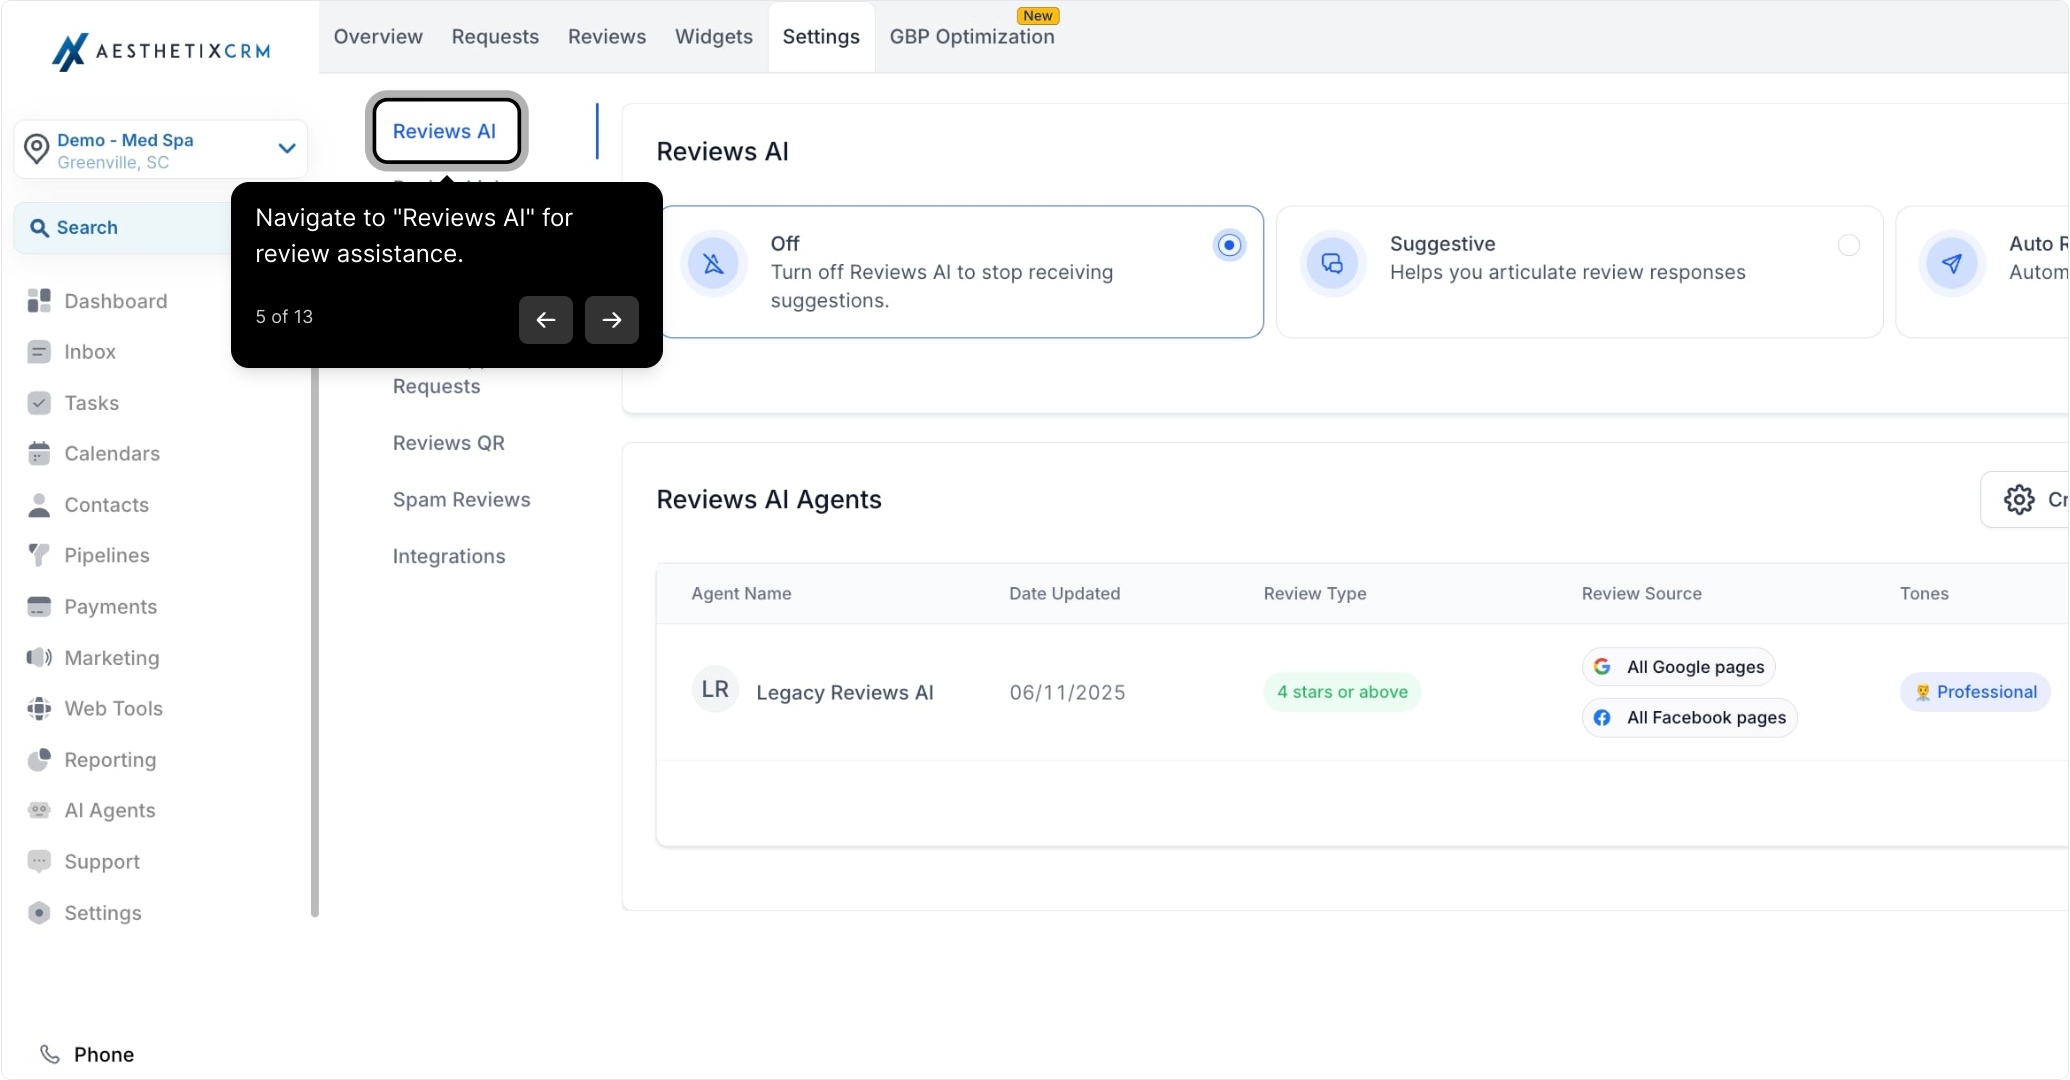Image resolution: width=2070 pixels, height=1080 pixels.
Task: Click the AesthetixCRM logo
Action: click(161, 51)
